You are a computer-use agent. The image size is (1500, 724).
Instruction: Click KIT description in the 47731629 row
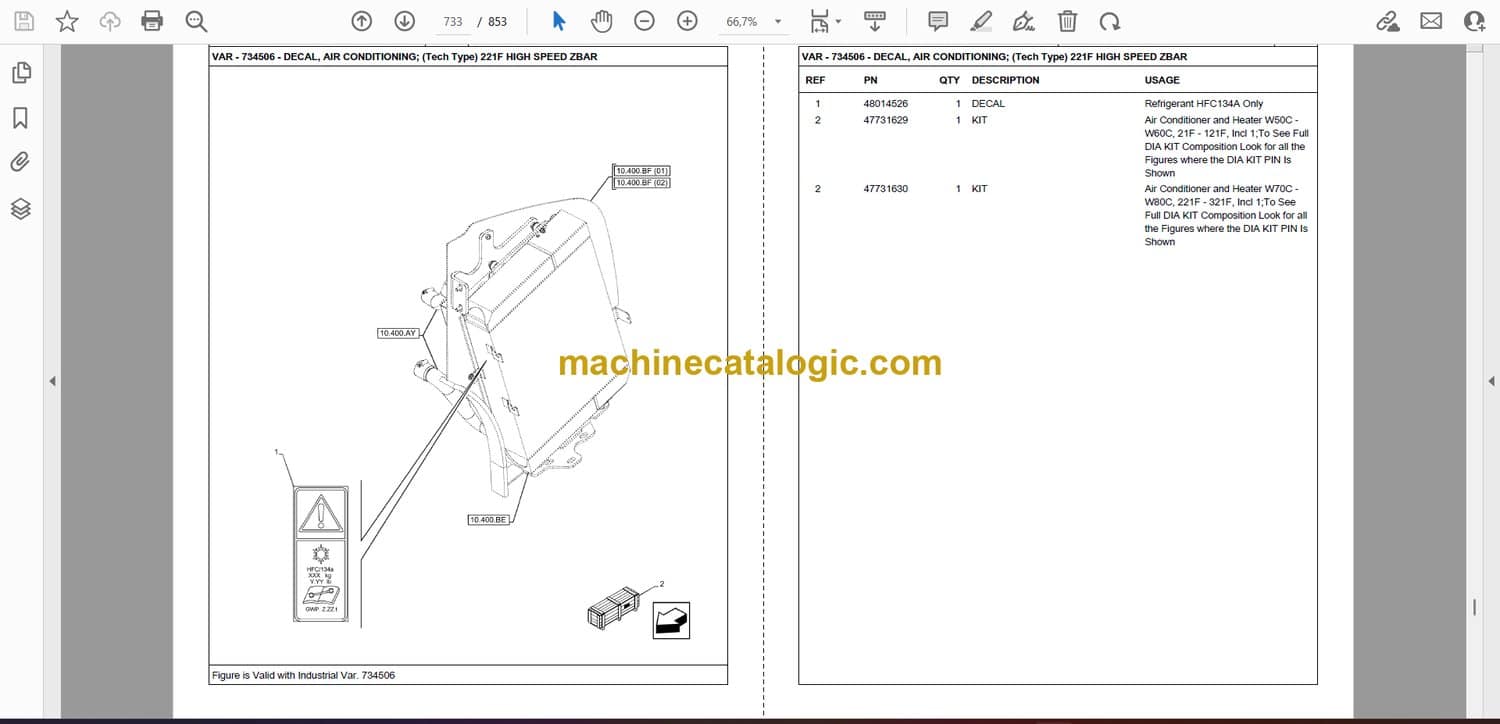click(979, 120)
